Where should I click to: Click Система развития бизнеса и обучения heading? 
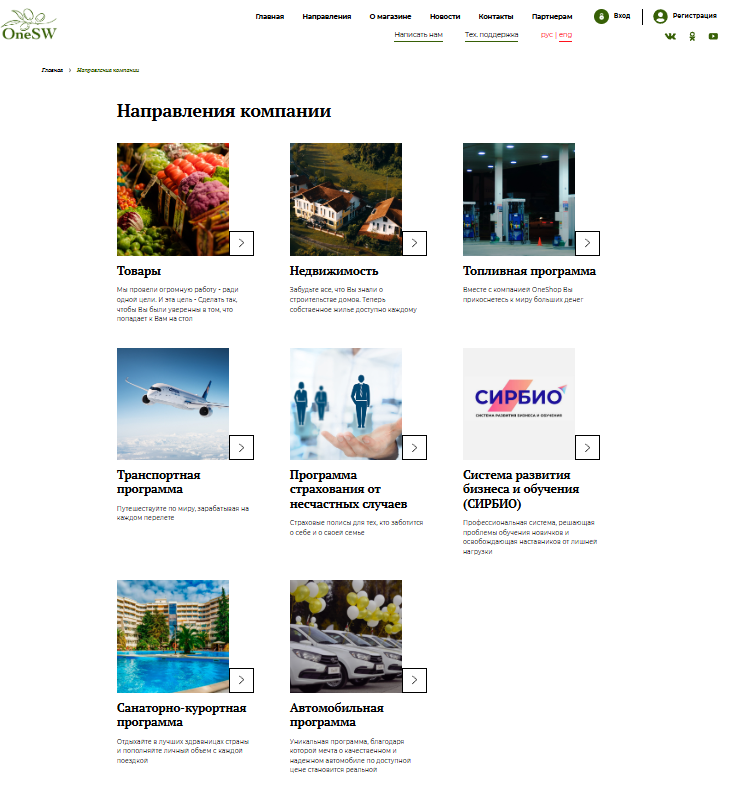click(521, 489)
